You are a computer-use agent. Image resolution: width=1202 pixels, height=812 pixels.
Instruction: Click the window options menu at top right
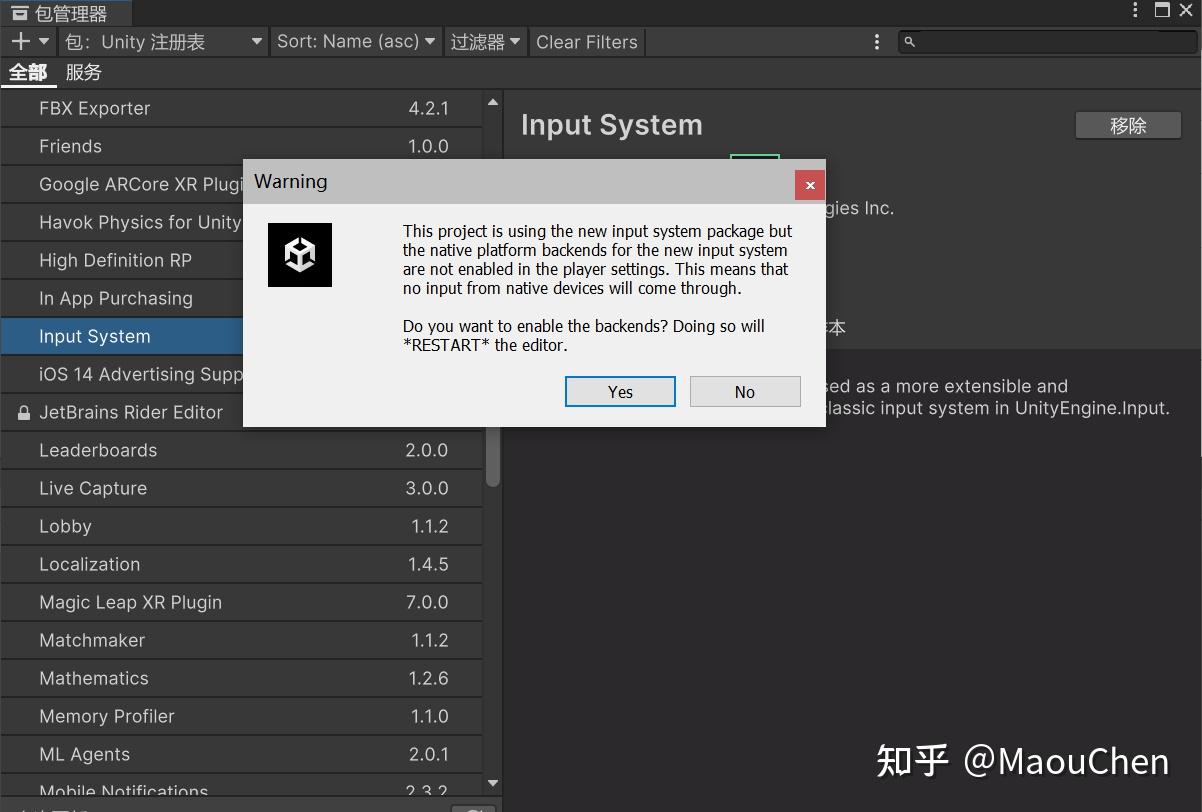pos(1134,10)
